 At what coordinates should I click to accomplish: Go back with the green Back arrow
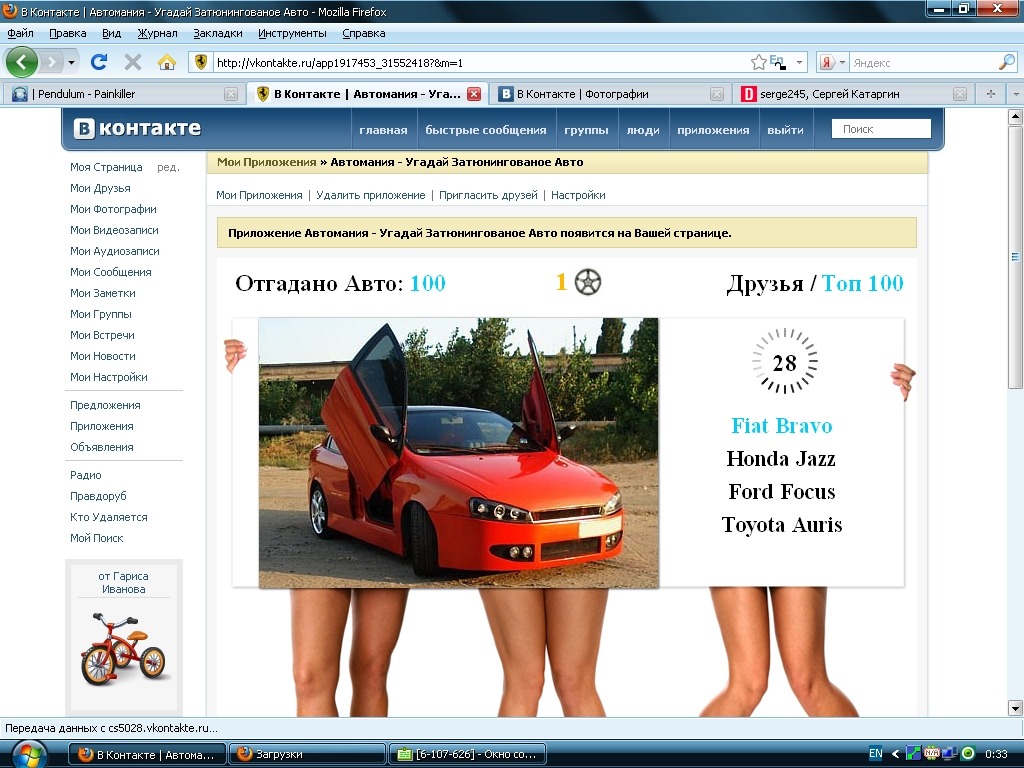(22, 62)
